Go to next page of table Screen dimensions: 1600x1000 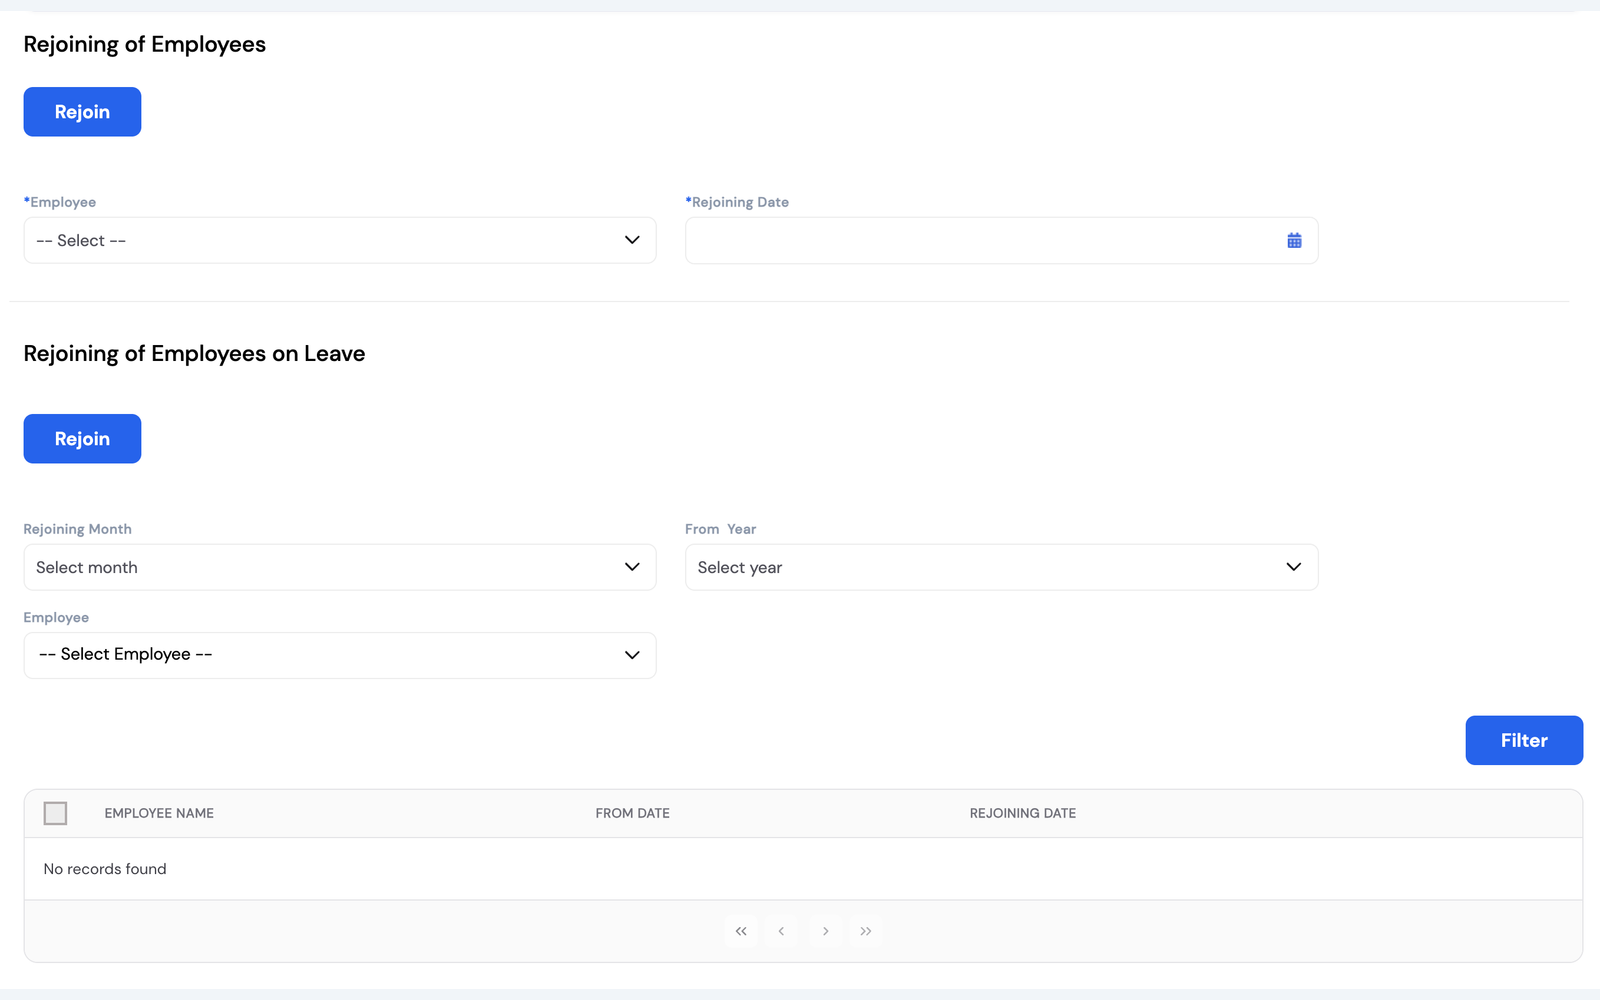[x=825, y=931]
